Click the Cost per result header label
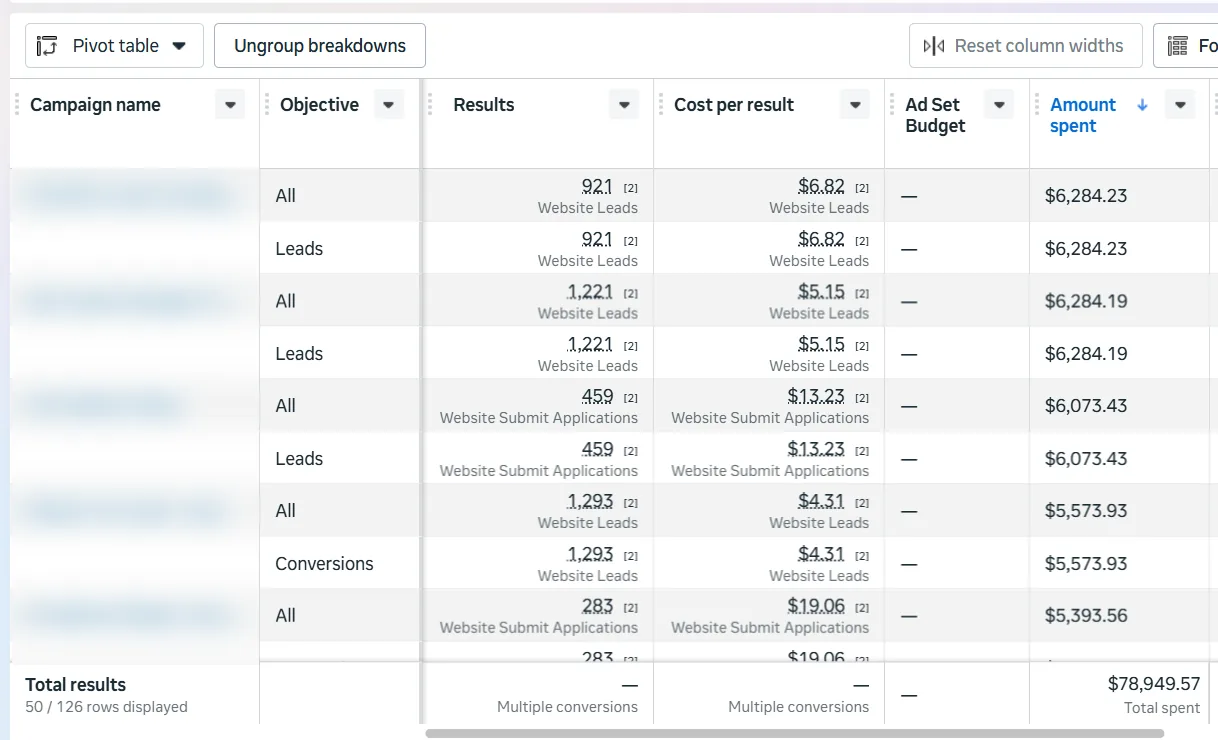This screenshot has height=740, width=1218. coord(734,105)
